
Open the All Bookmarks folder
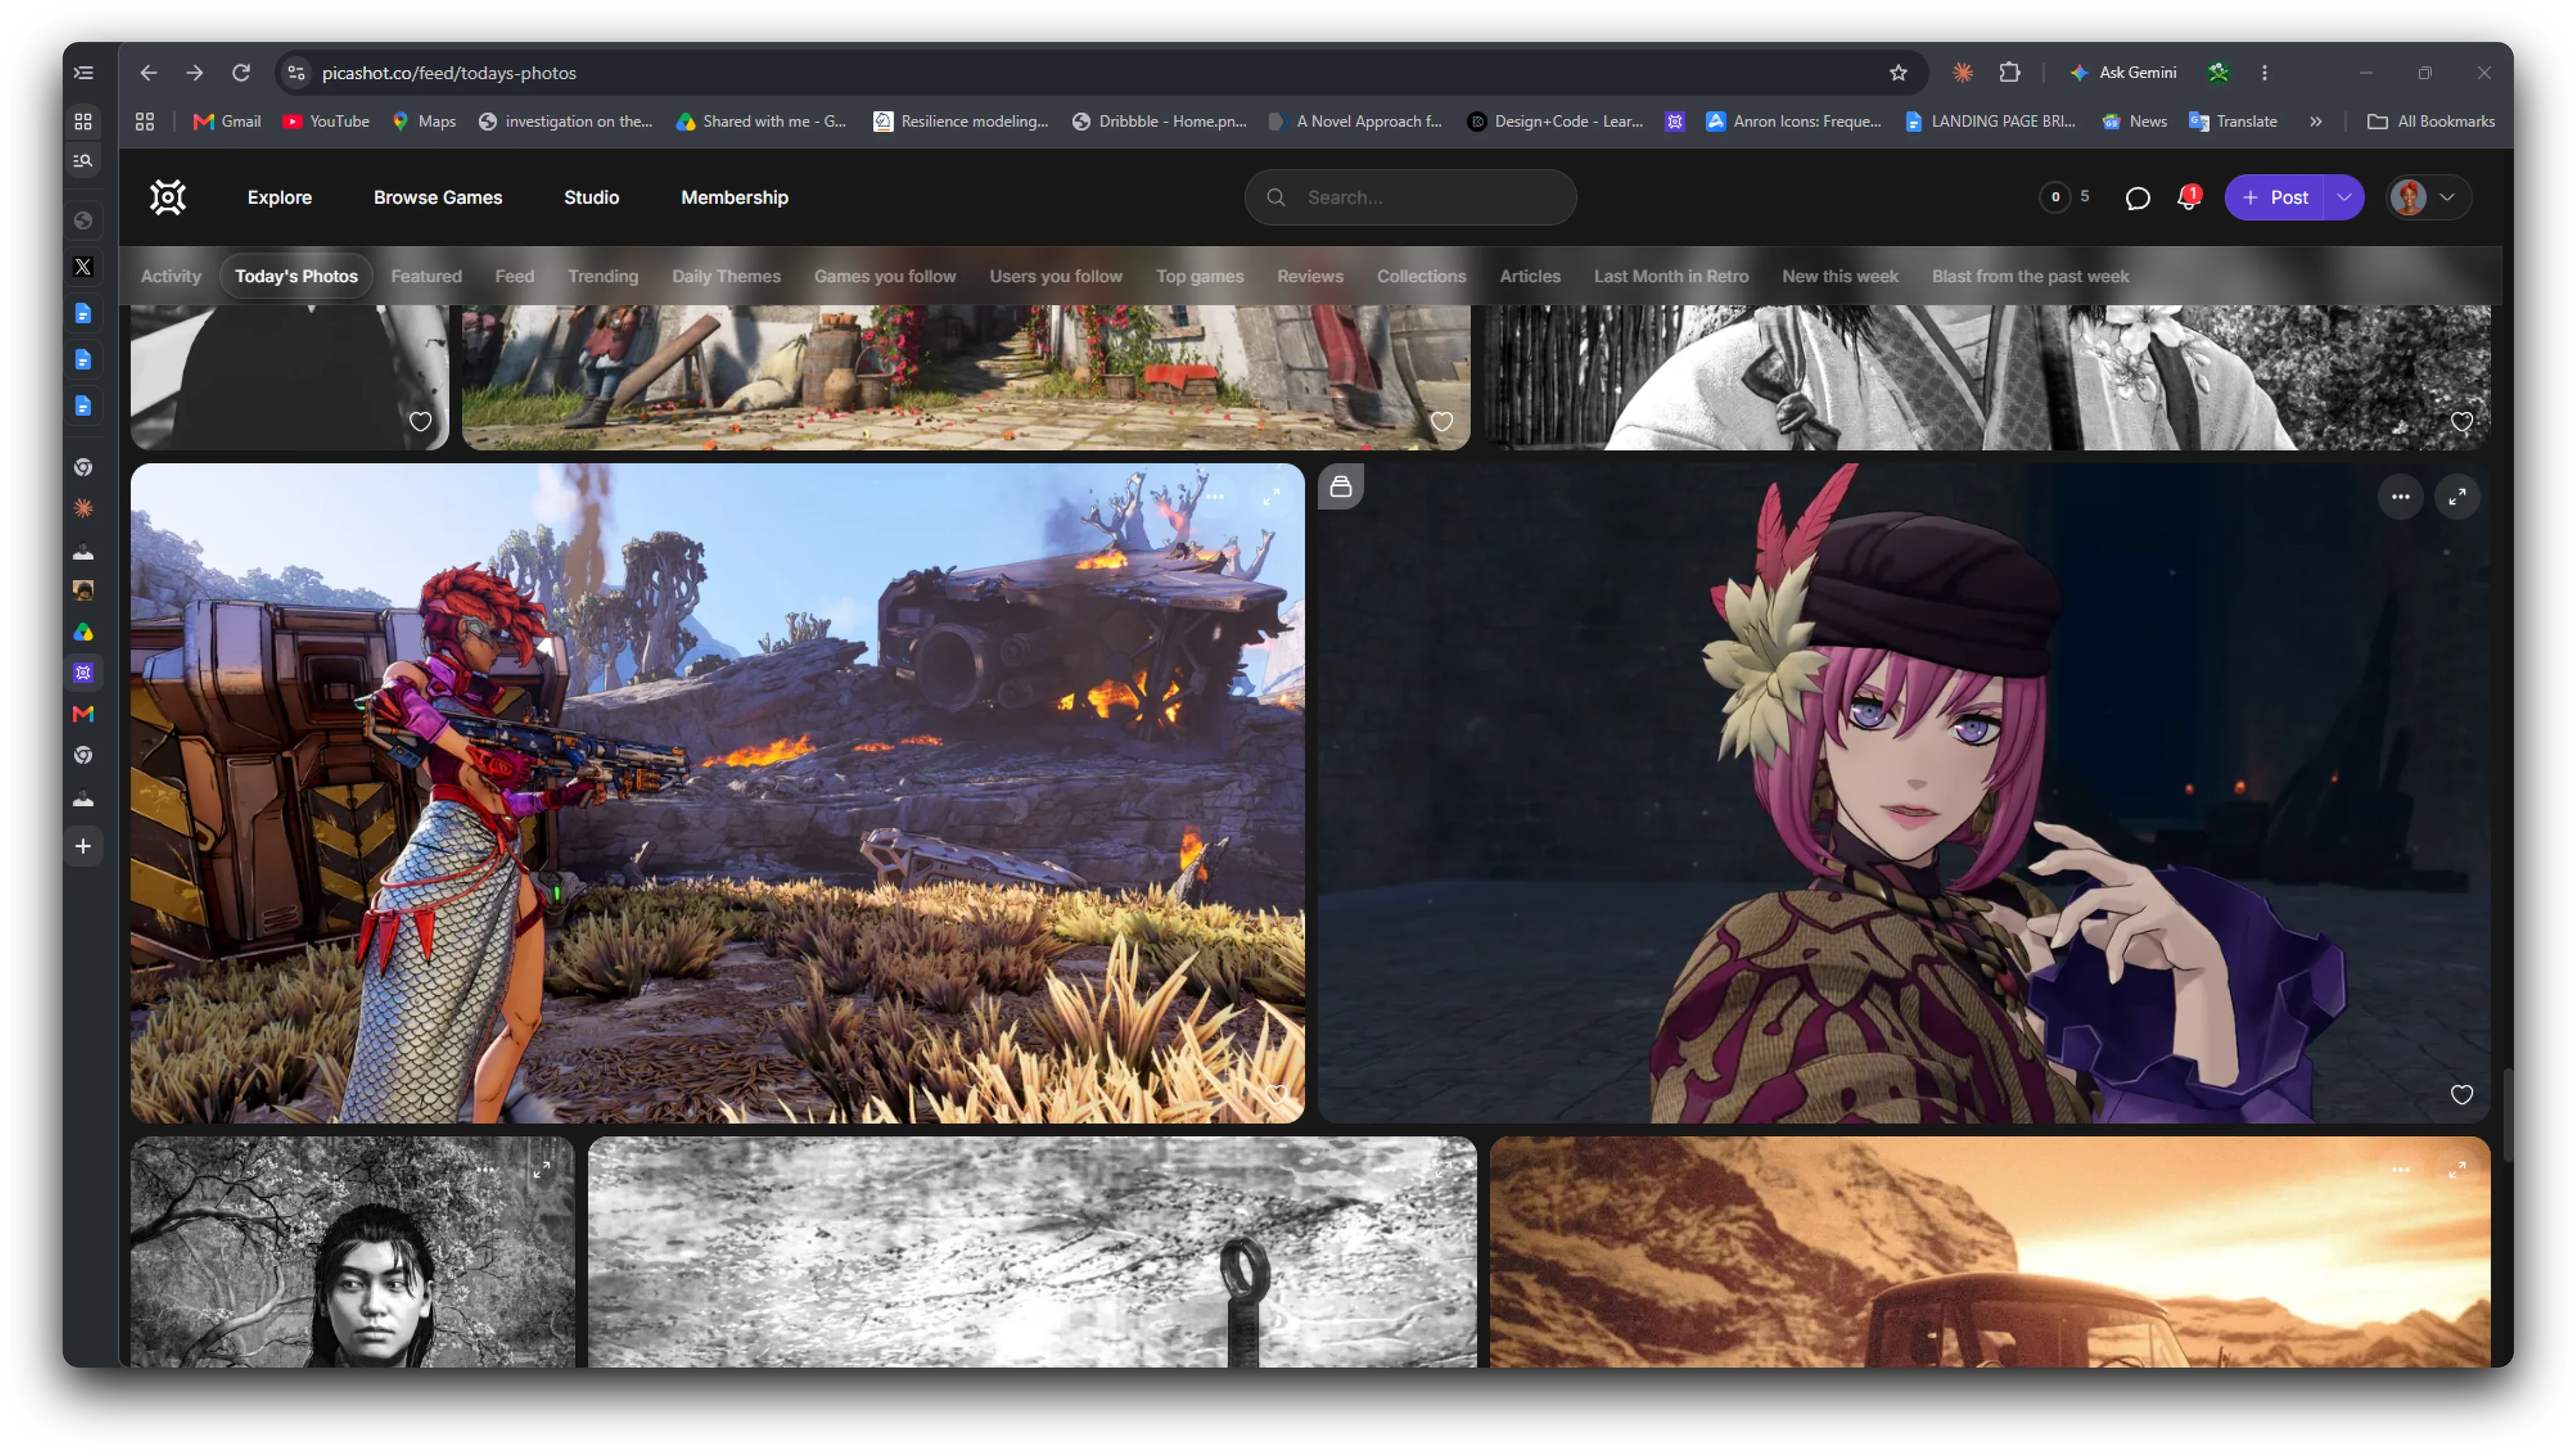[x=2430, y=122]
